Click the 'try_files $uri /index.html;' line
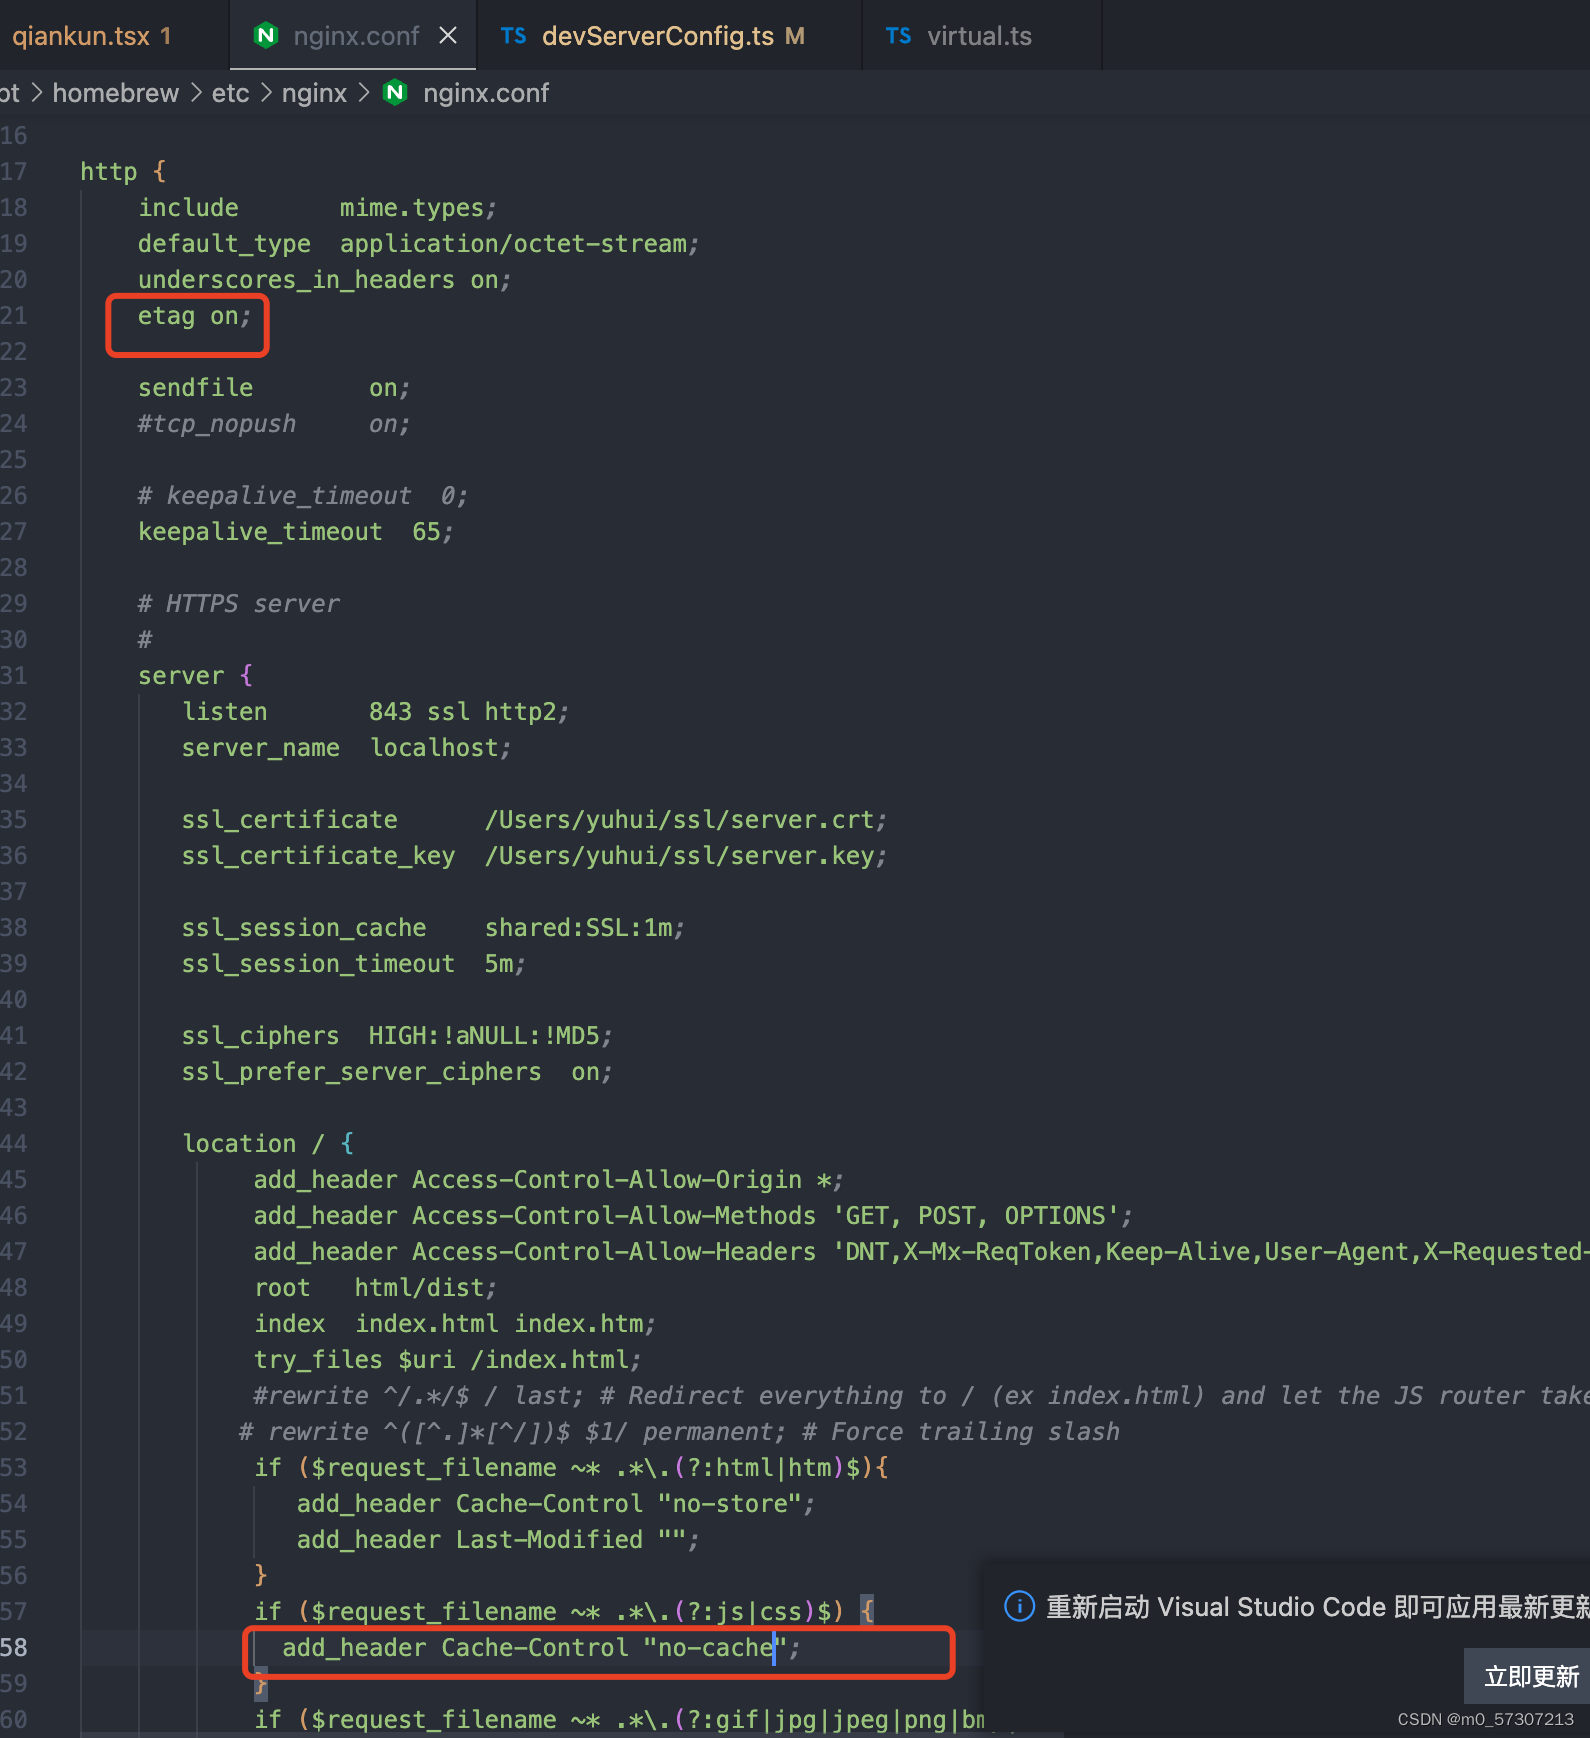 447,1360
